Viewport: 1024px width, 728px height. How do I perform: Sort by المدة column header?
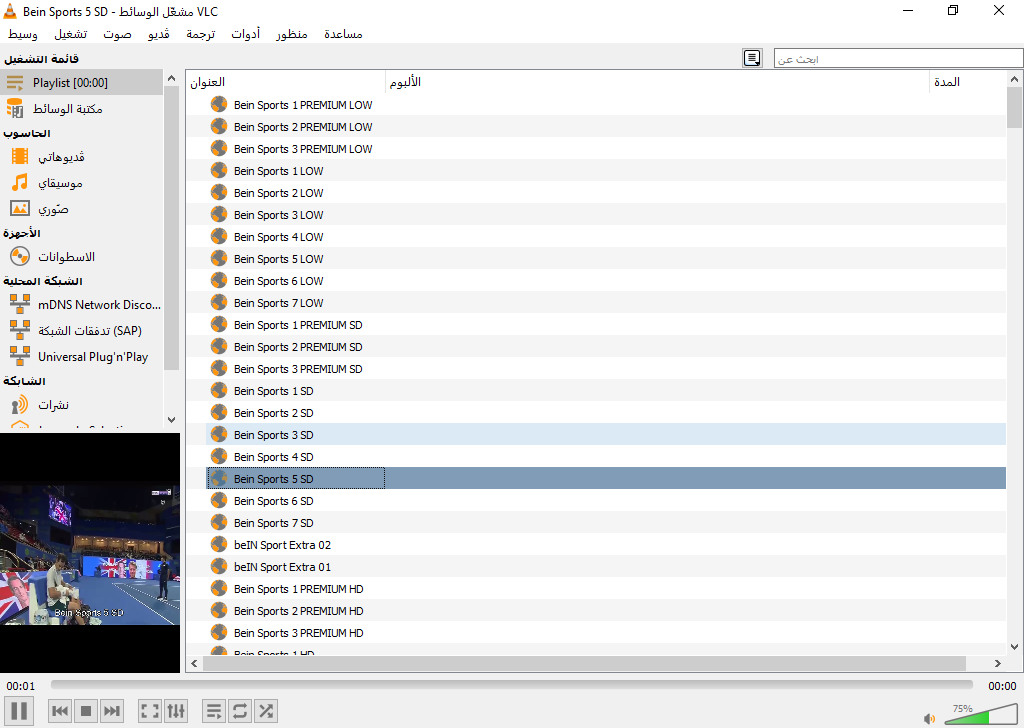point(968,82)
